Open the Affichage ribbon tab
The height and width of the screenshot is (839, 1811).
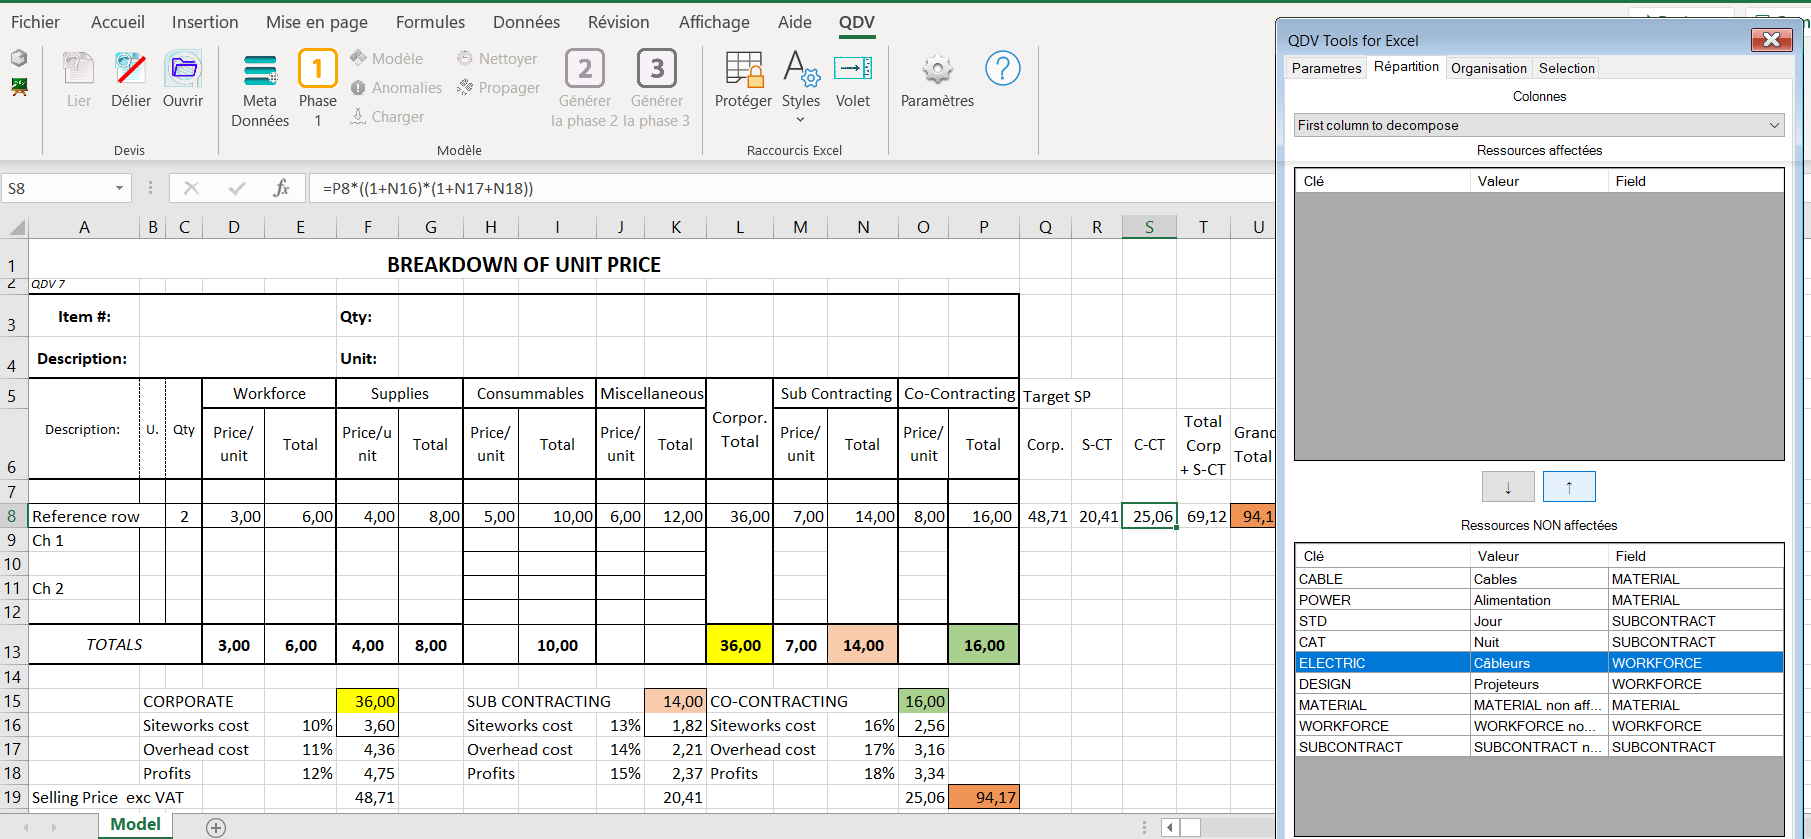click(x=714, y=22)
